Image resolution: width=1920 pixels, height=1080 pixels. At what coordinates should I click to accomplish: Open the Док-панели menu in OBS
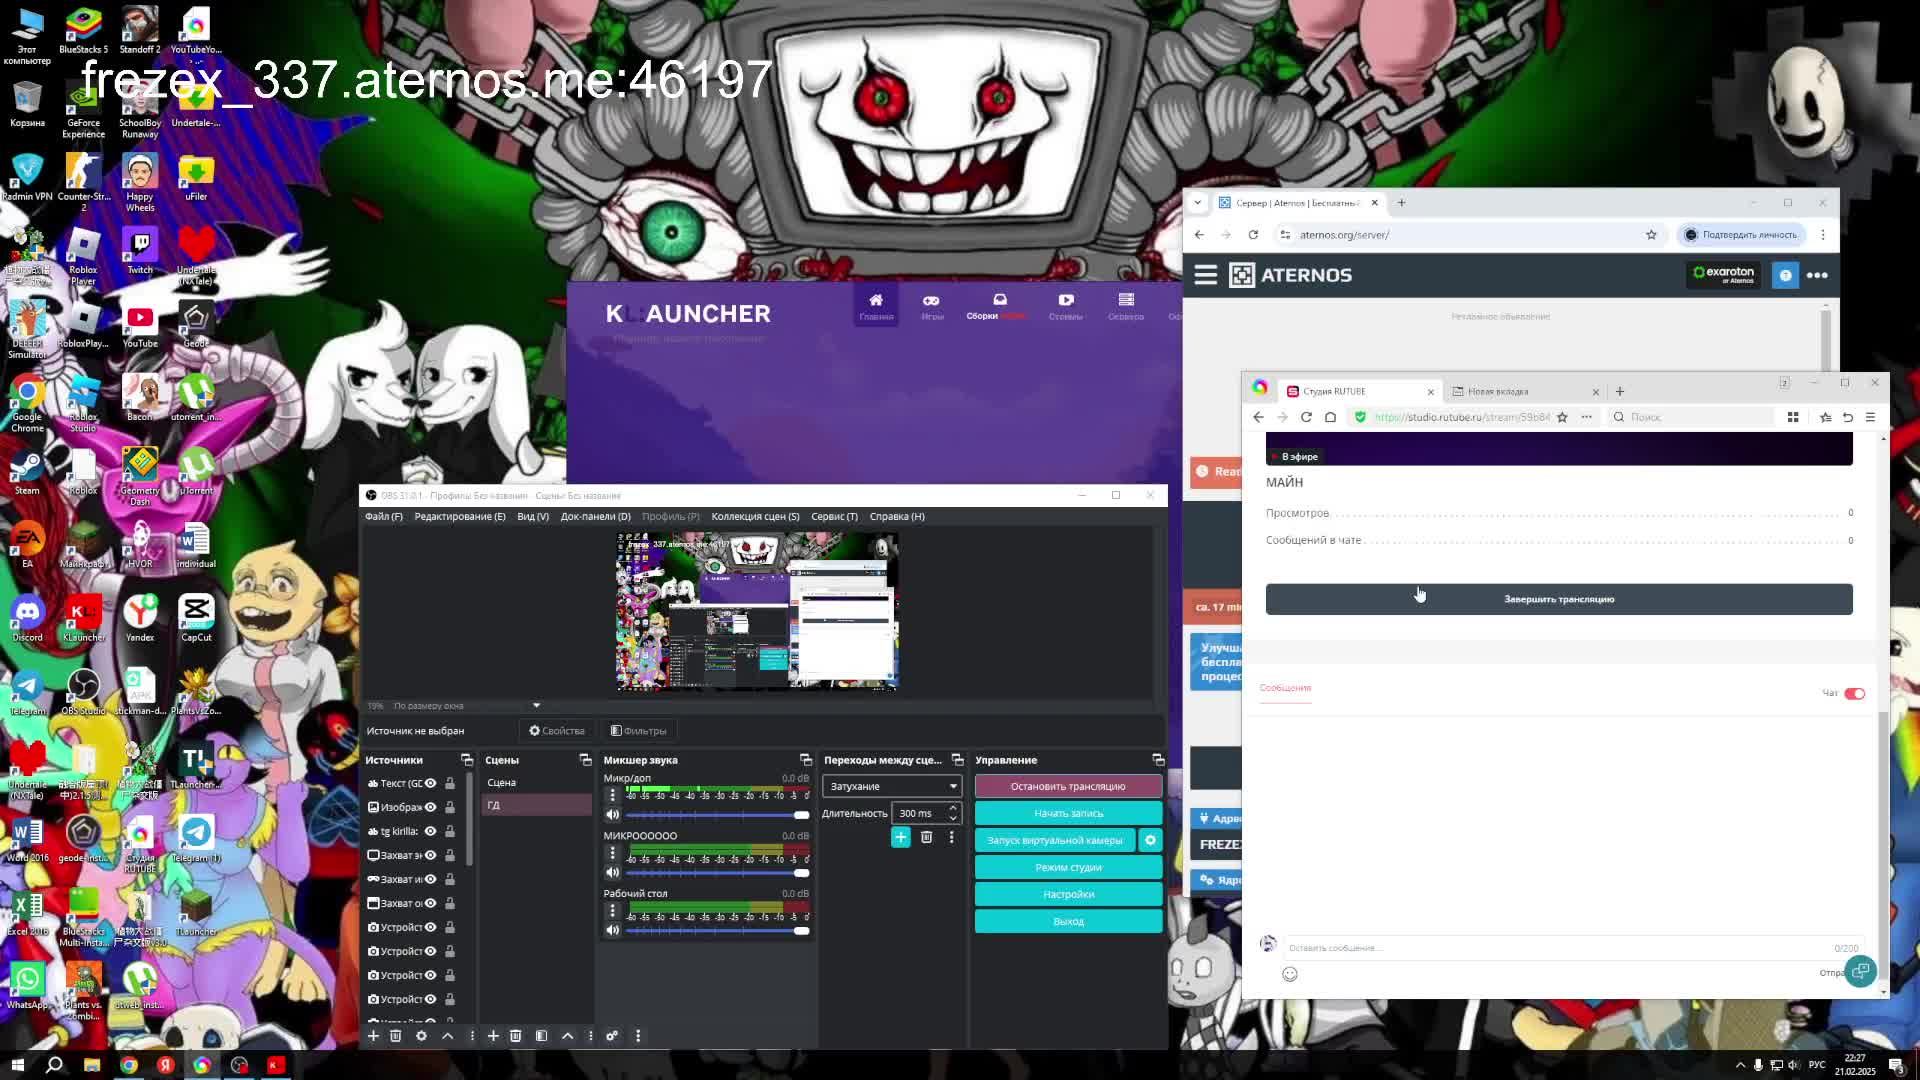595,517
